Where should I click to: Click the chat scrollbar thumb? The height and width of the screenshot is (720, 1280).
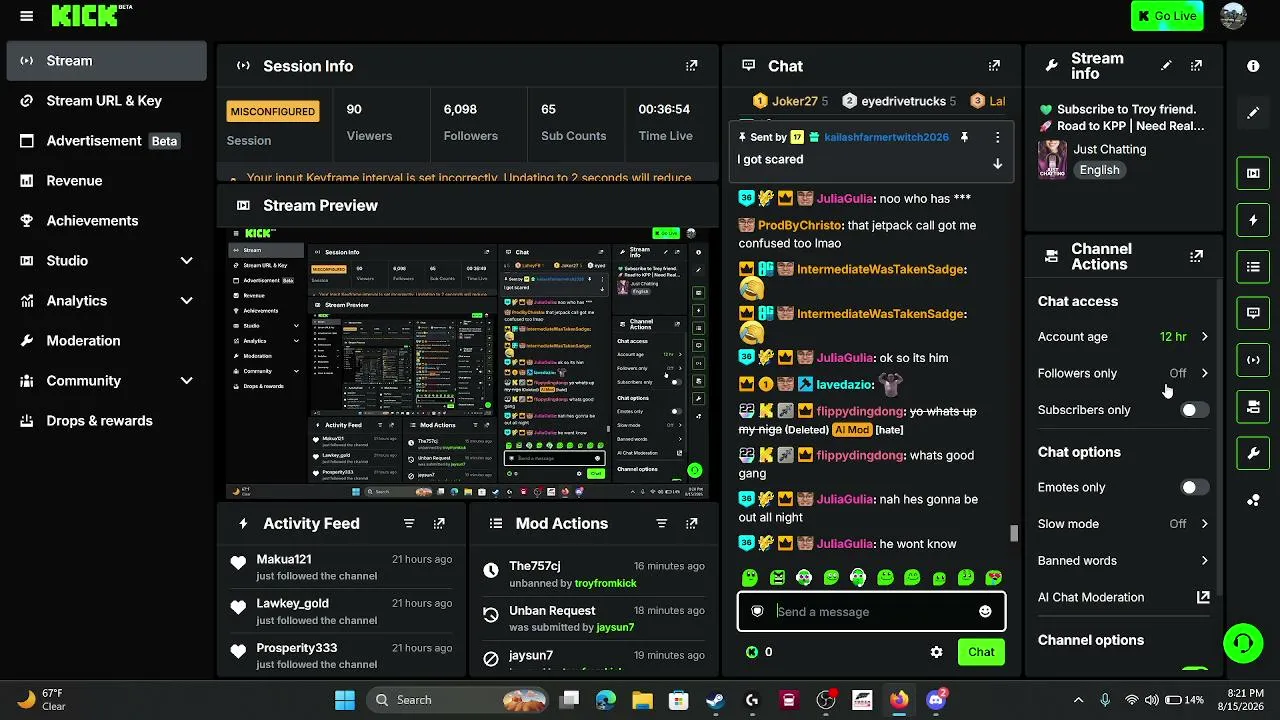click(1014, 533)
